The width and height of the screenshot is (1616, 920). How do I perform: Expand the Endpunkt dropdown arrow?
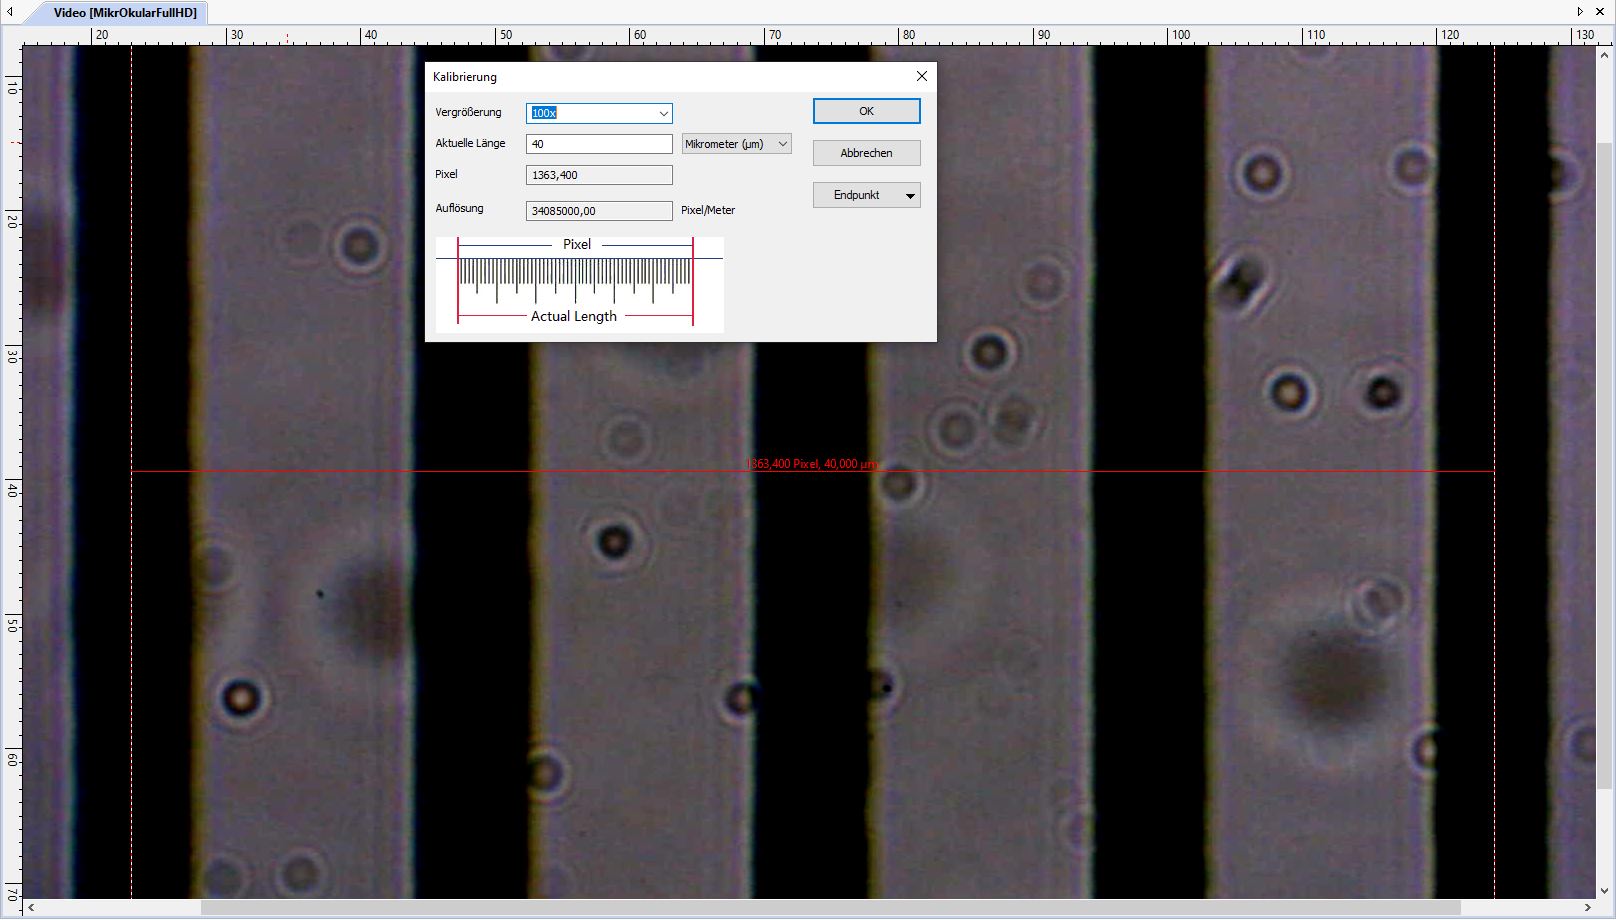click(x=910, y=196)
